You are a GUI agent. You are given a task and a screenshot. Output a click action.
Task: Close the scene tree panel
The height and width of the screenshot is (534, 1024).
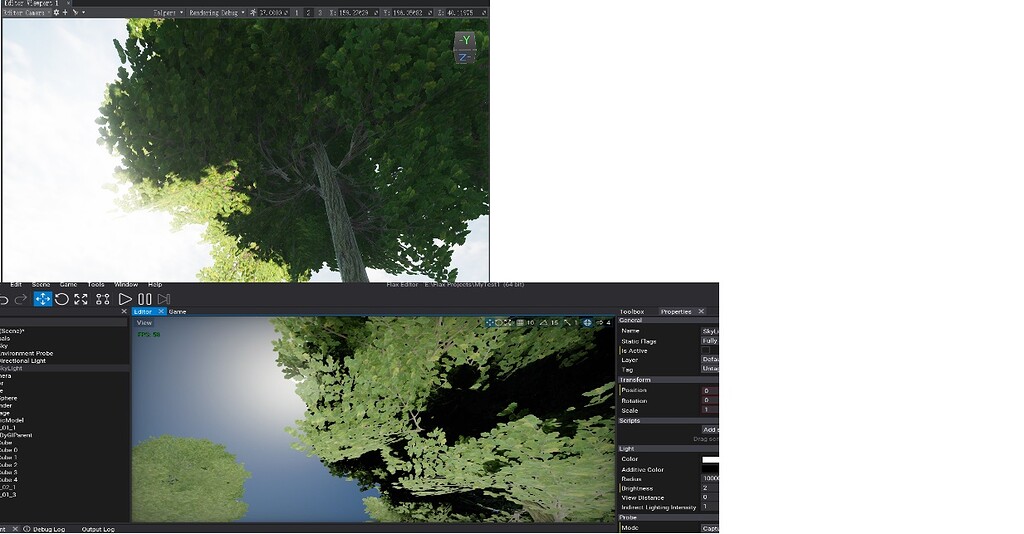point(124,311)
